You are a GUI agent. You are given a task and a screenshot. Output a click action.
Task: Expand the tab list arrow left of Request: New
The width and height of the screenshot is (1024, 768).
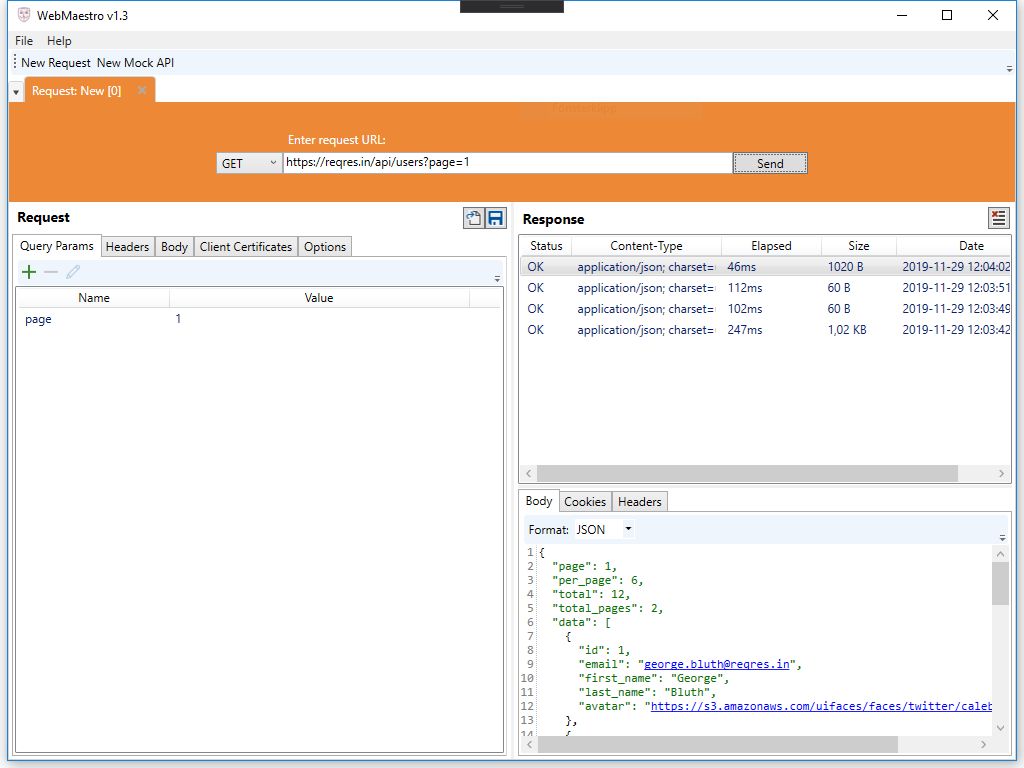15,89
